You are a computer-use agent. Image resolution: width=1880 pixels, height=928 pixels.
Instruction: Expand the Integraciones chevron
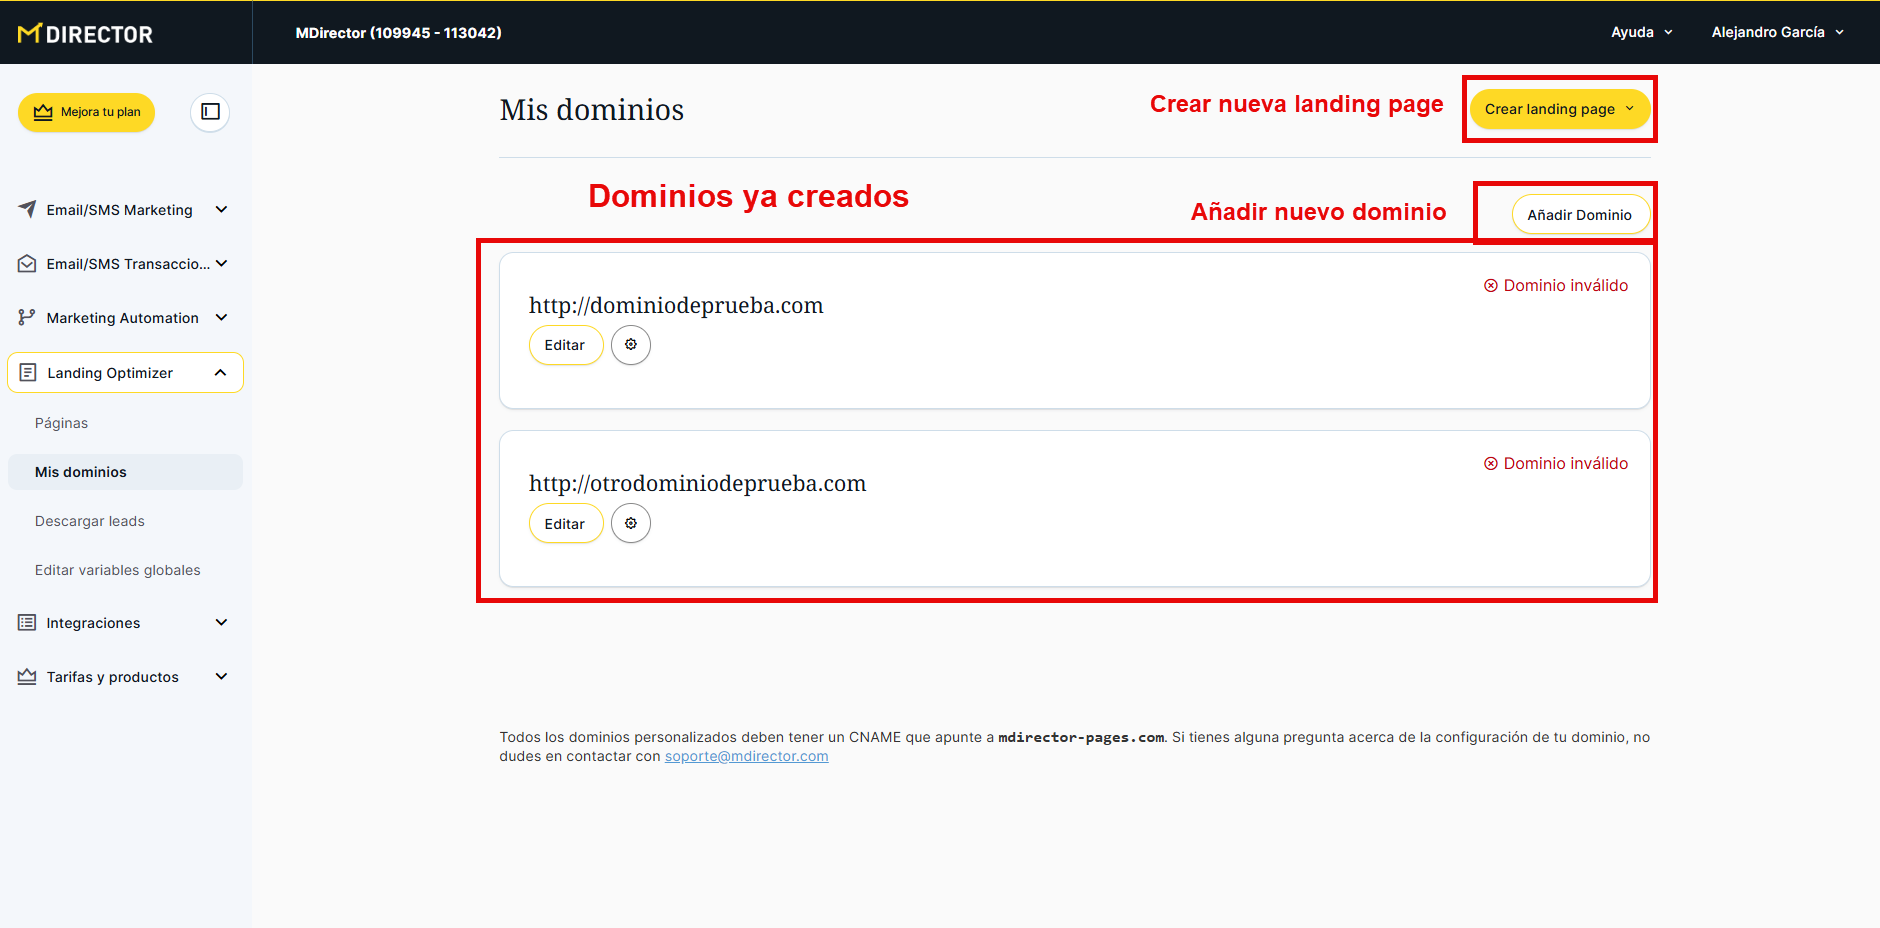(221, 623)
